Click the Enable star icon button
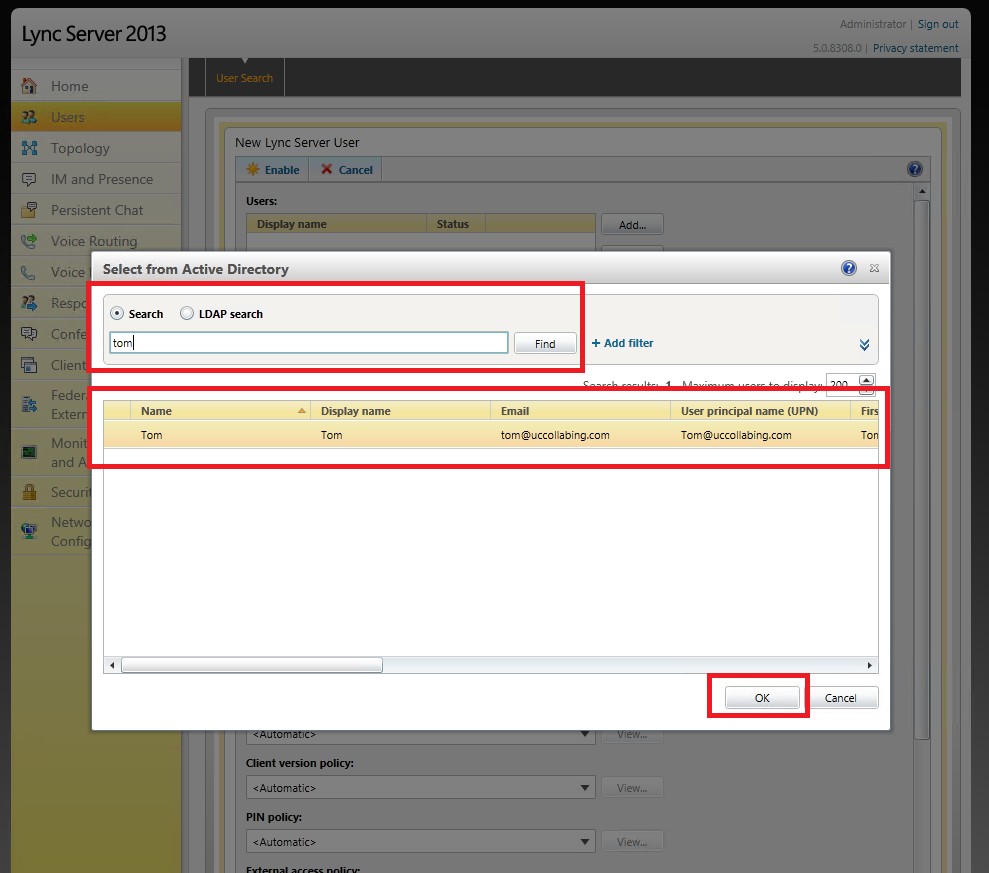This screenshot has height=873, width=989. (272, 170)
